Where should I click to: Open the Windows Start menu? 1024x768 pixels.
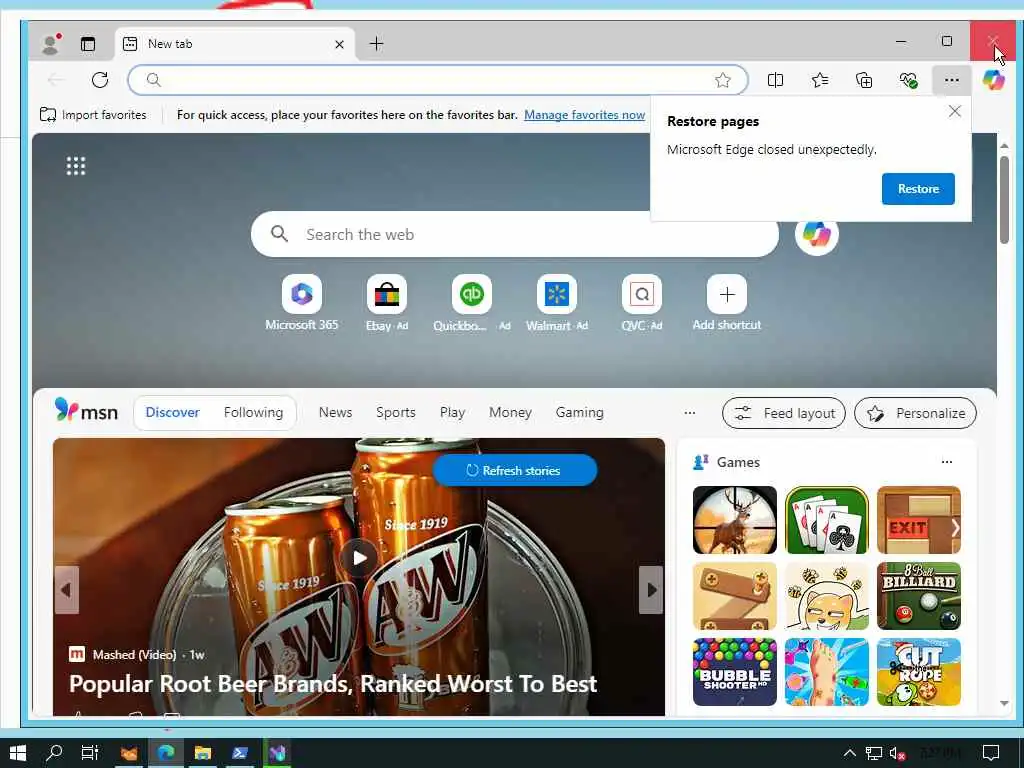tap(18, 753)
